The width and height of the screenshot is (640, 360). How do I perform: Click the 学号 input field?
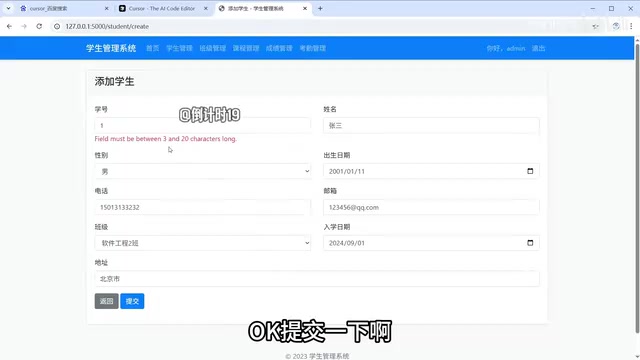(x=202, y=125)
